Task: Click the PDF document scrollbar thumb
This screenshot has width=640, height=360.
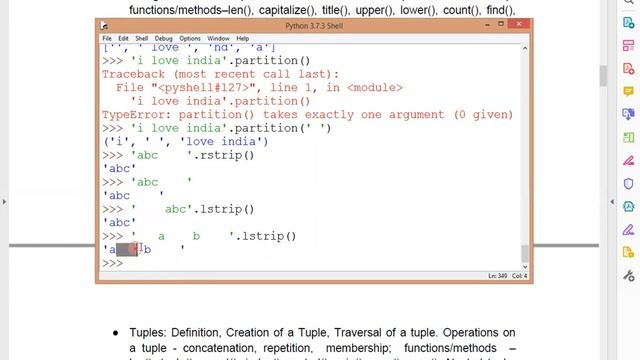Action: pos(603,76)
